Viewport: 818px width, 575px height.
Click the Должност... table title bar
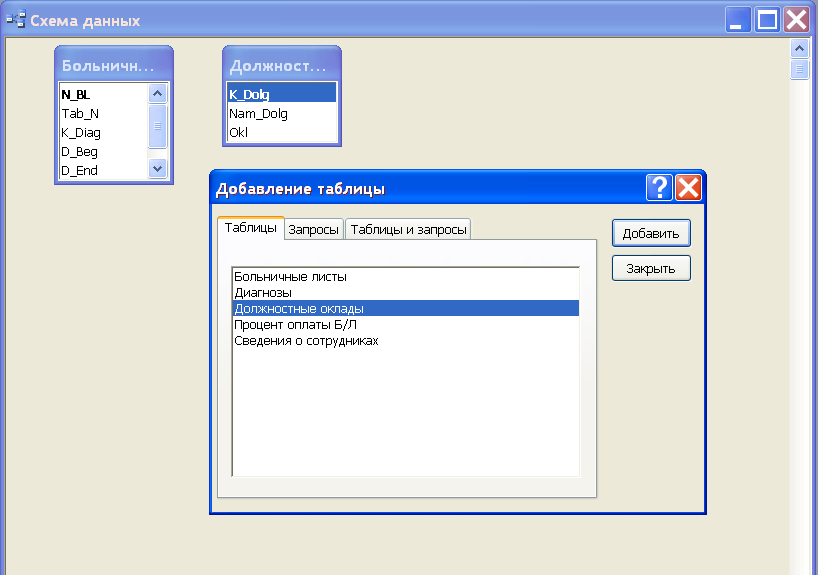tap(282, 65)
